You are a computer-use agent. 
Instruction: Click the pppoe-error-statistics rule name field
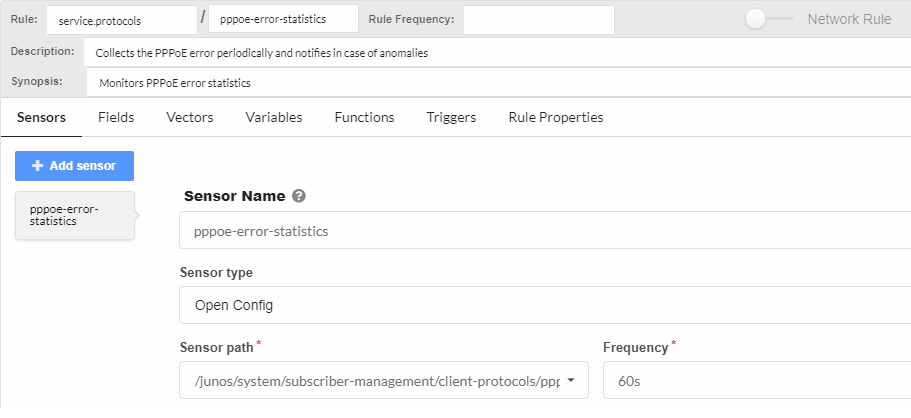[283, 20]
